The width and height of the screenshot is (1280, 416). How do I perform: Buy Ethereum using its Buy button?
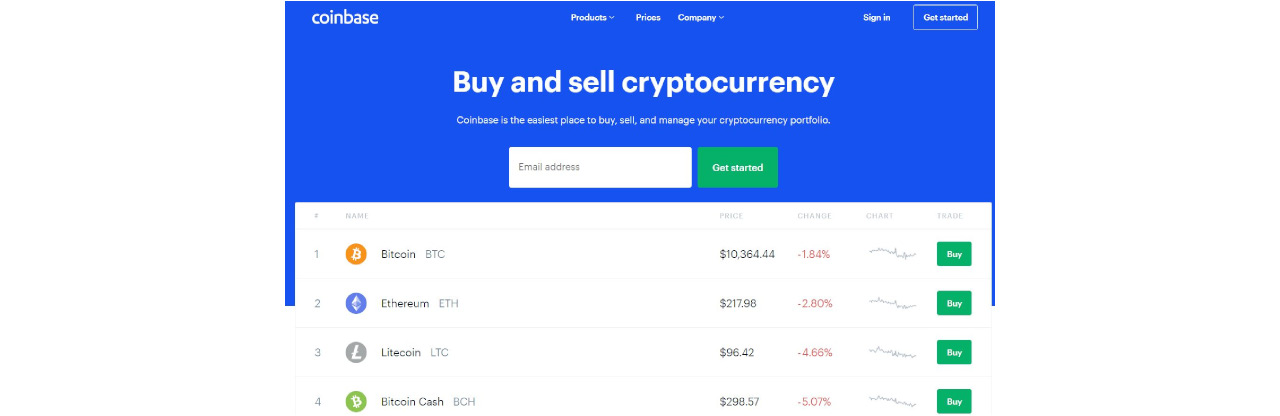(954, 303)
